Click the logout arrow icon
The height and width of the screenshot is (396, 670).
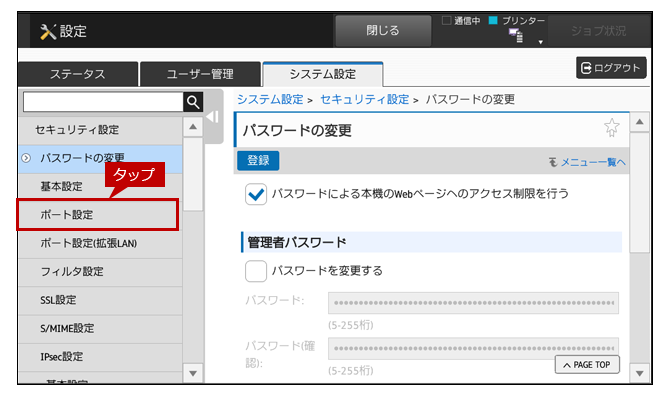tap(586, 68)
